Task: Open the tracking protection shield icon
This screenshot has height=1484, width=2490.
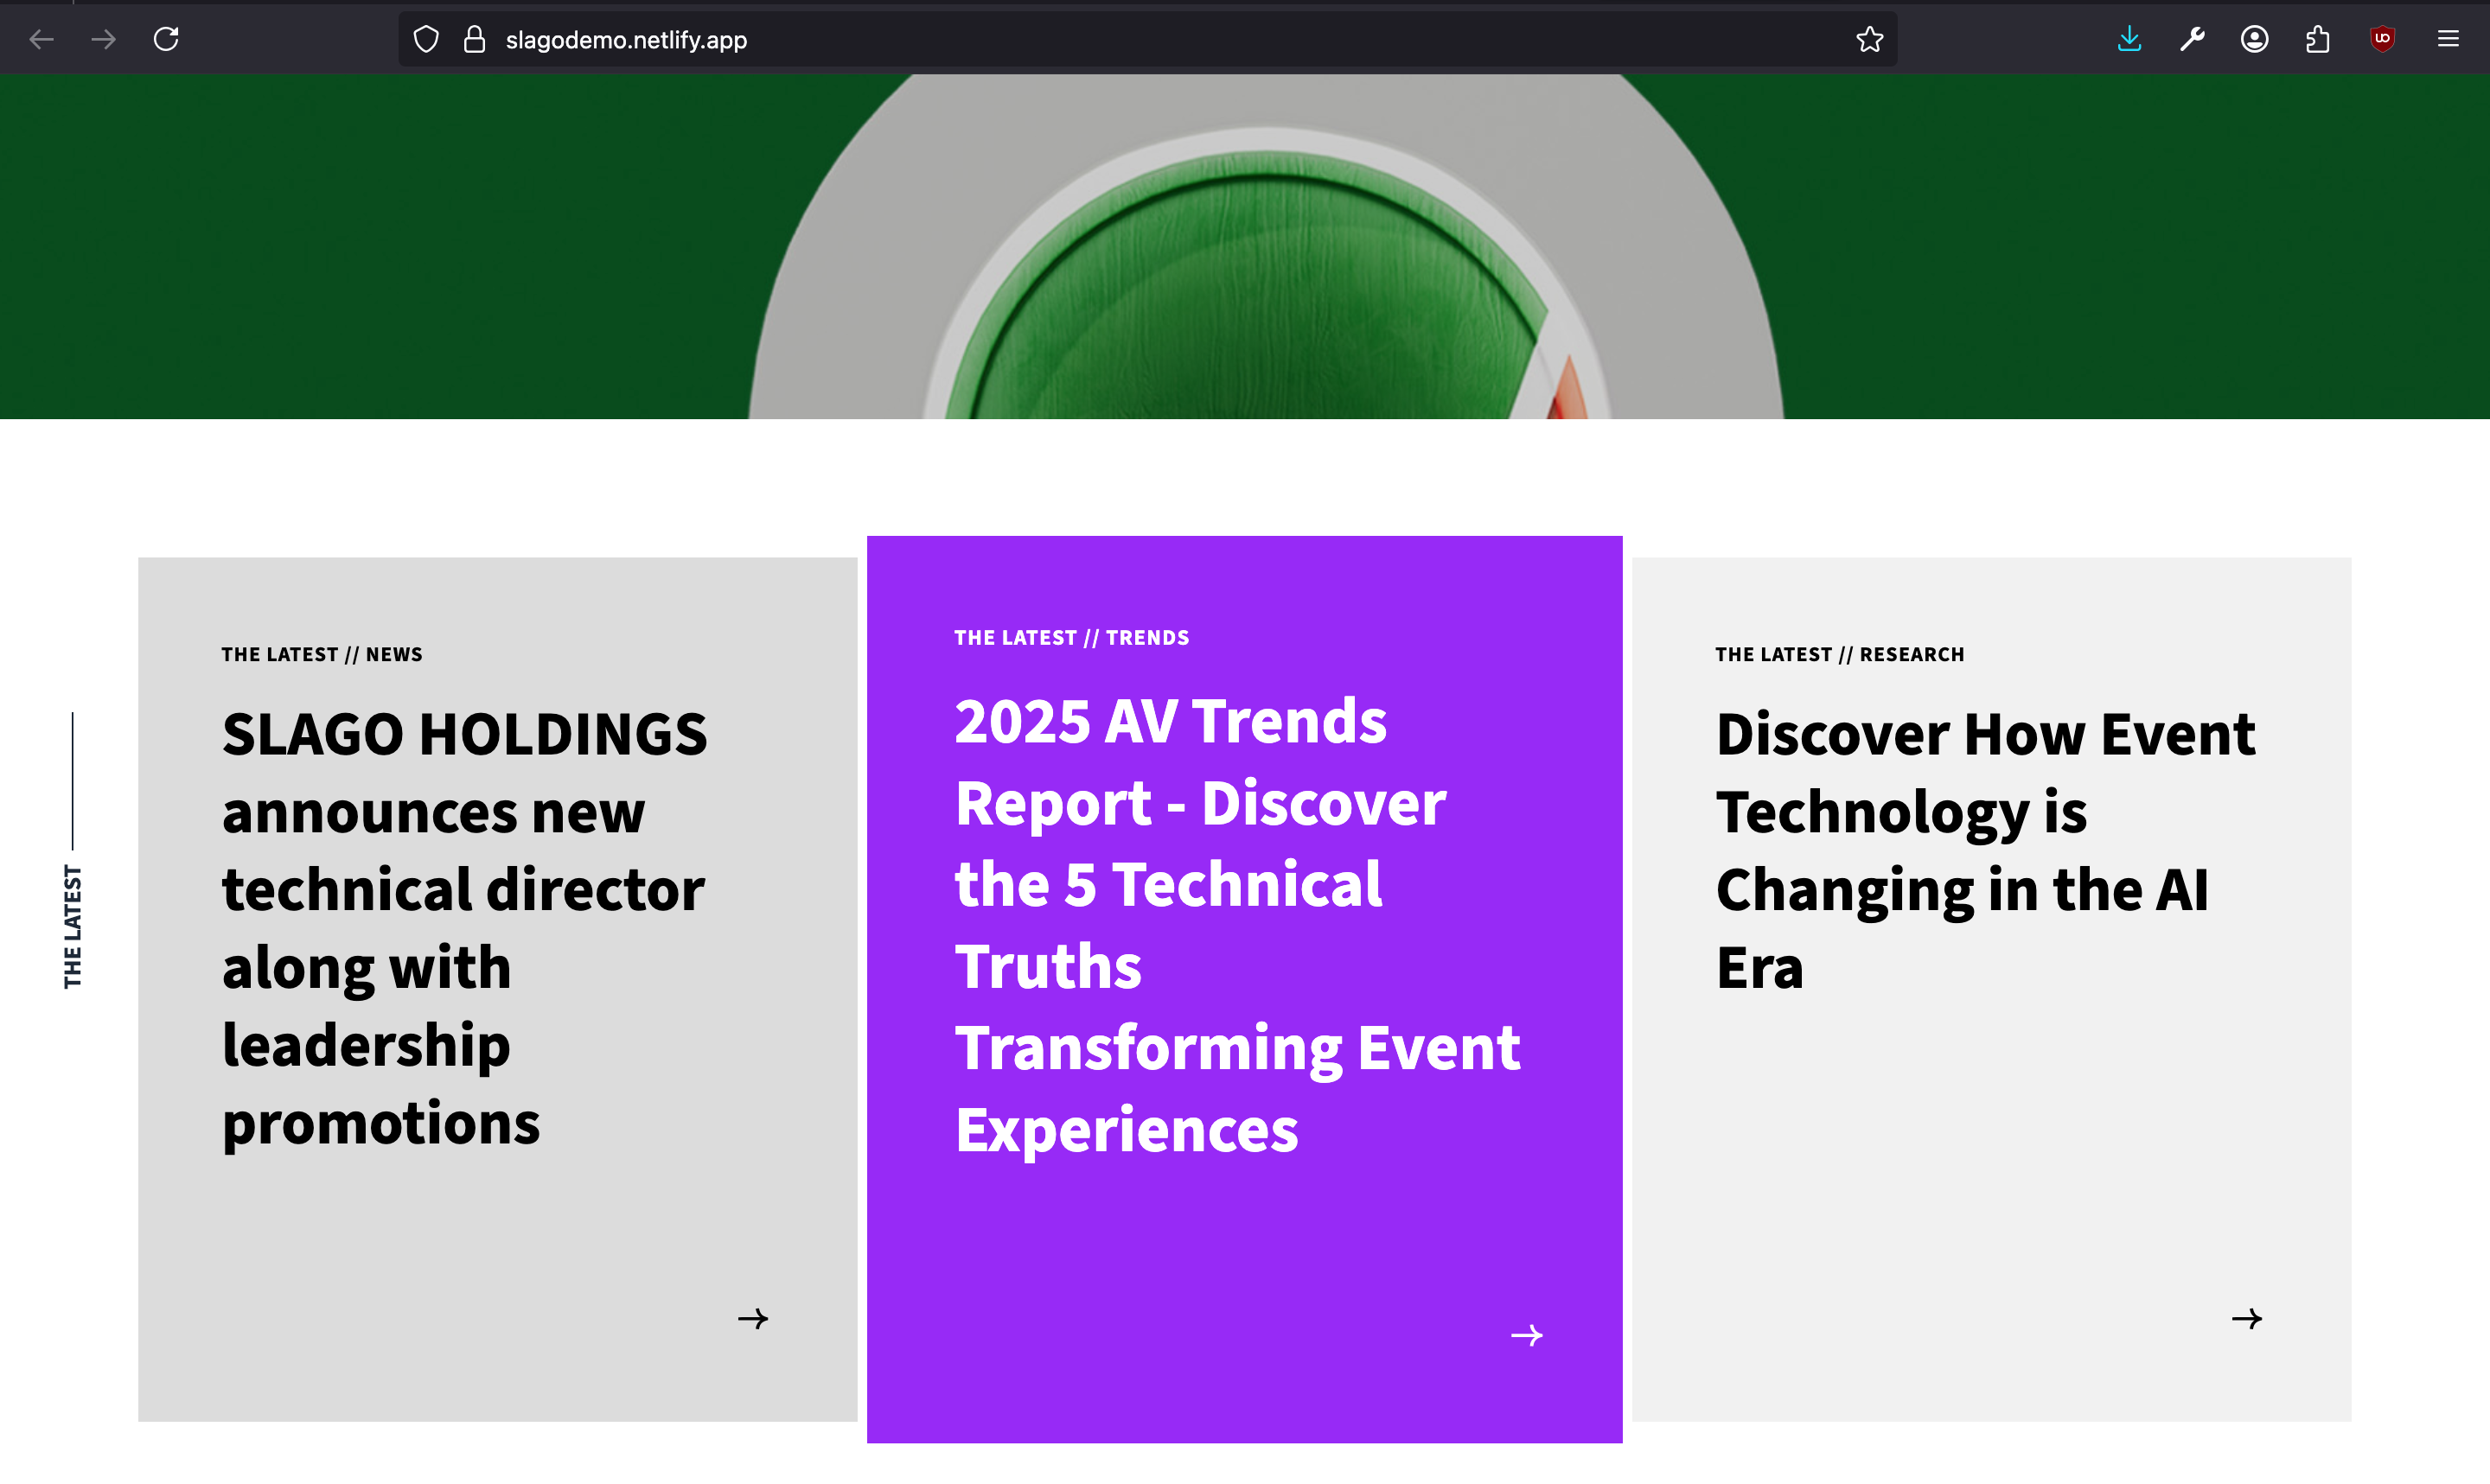Action: coord(426,40)
